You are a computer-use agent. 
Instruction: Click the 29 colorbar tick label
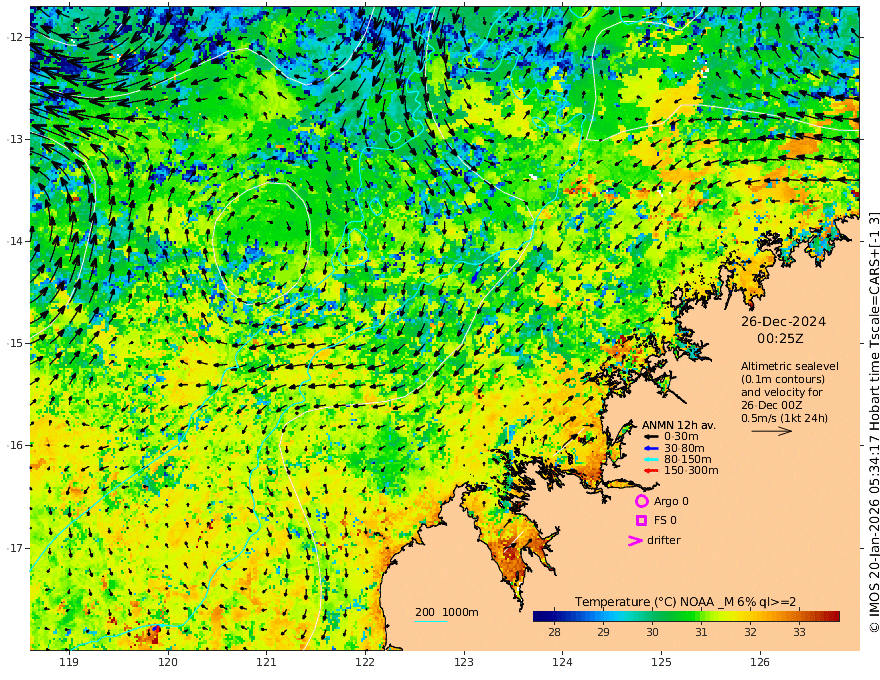coord(603,632)
